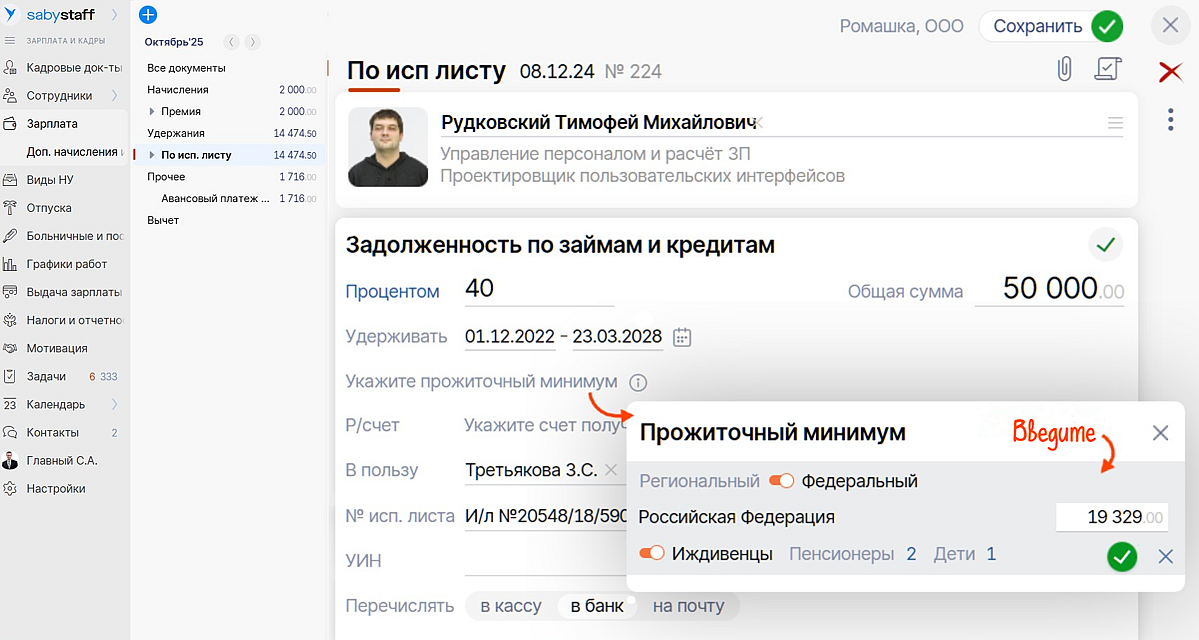Viewport: 1199px width, 640px height.
Task: Open Графики работ in sidebar
Action: pyautogui.click(x=66, y=264)
